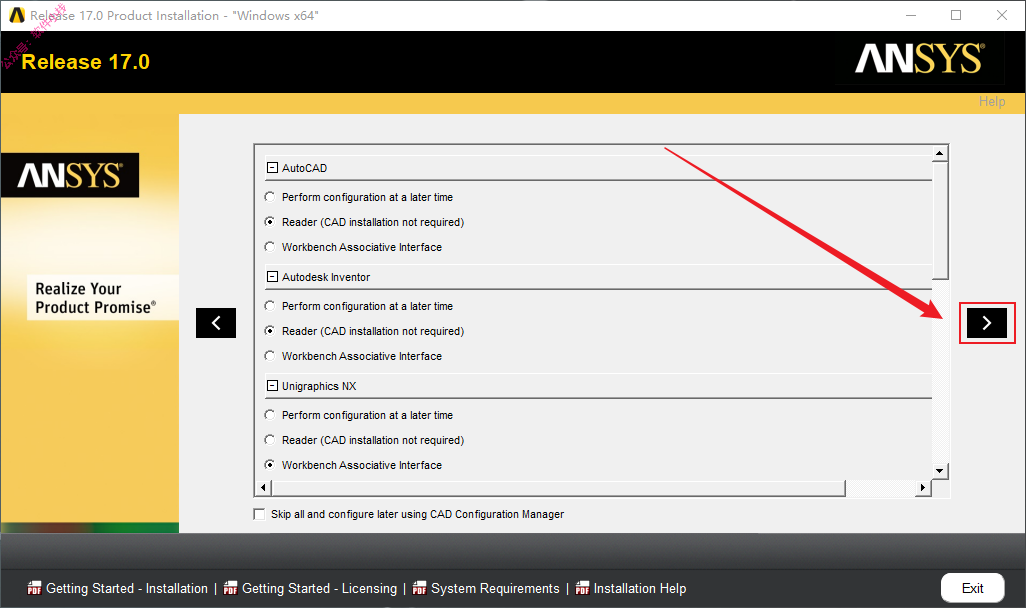Screen dimensions: 1026x608
Task: Select Autodesk Inventor Reader option
Action: (270, 331)
